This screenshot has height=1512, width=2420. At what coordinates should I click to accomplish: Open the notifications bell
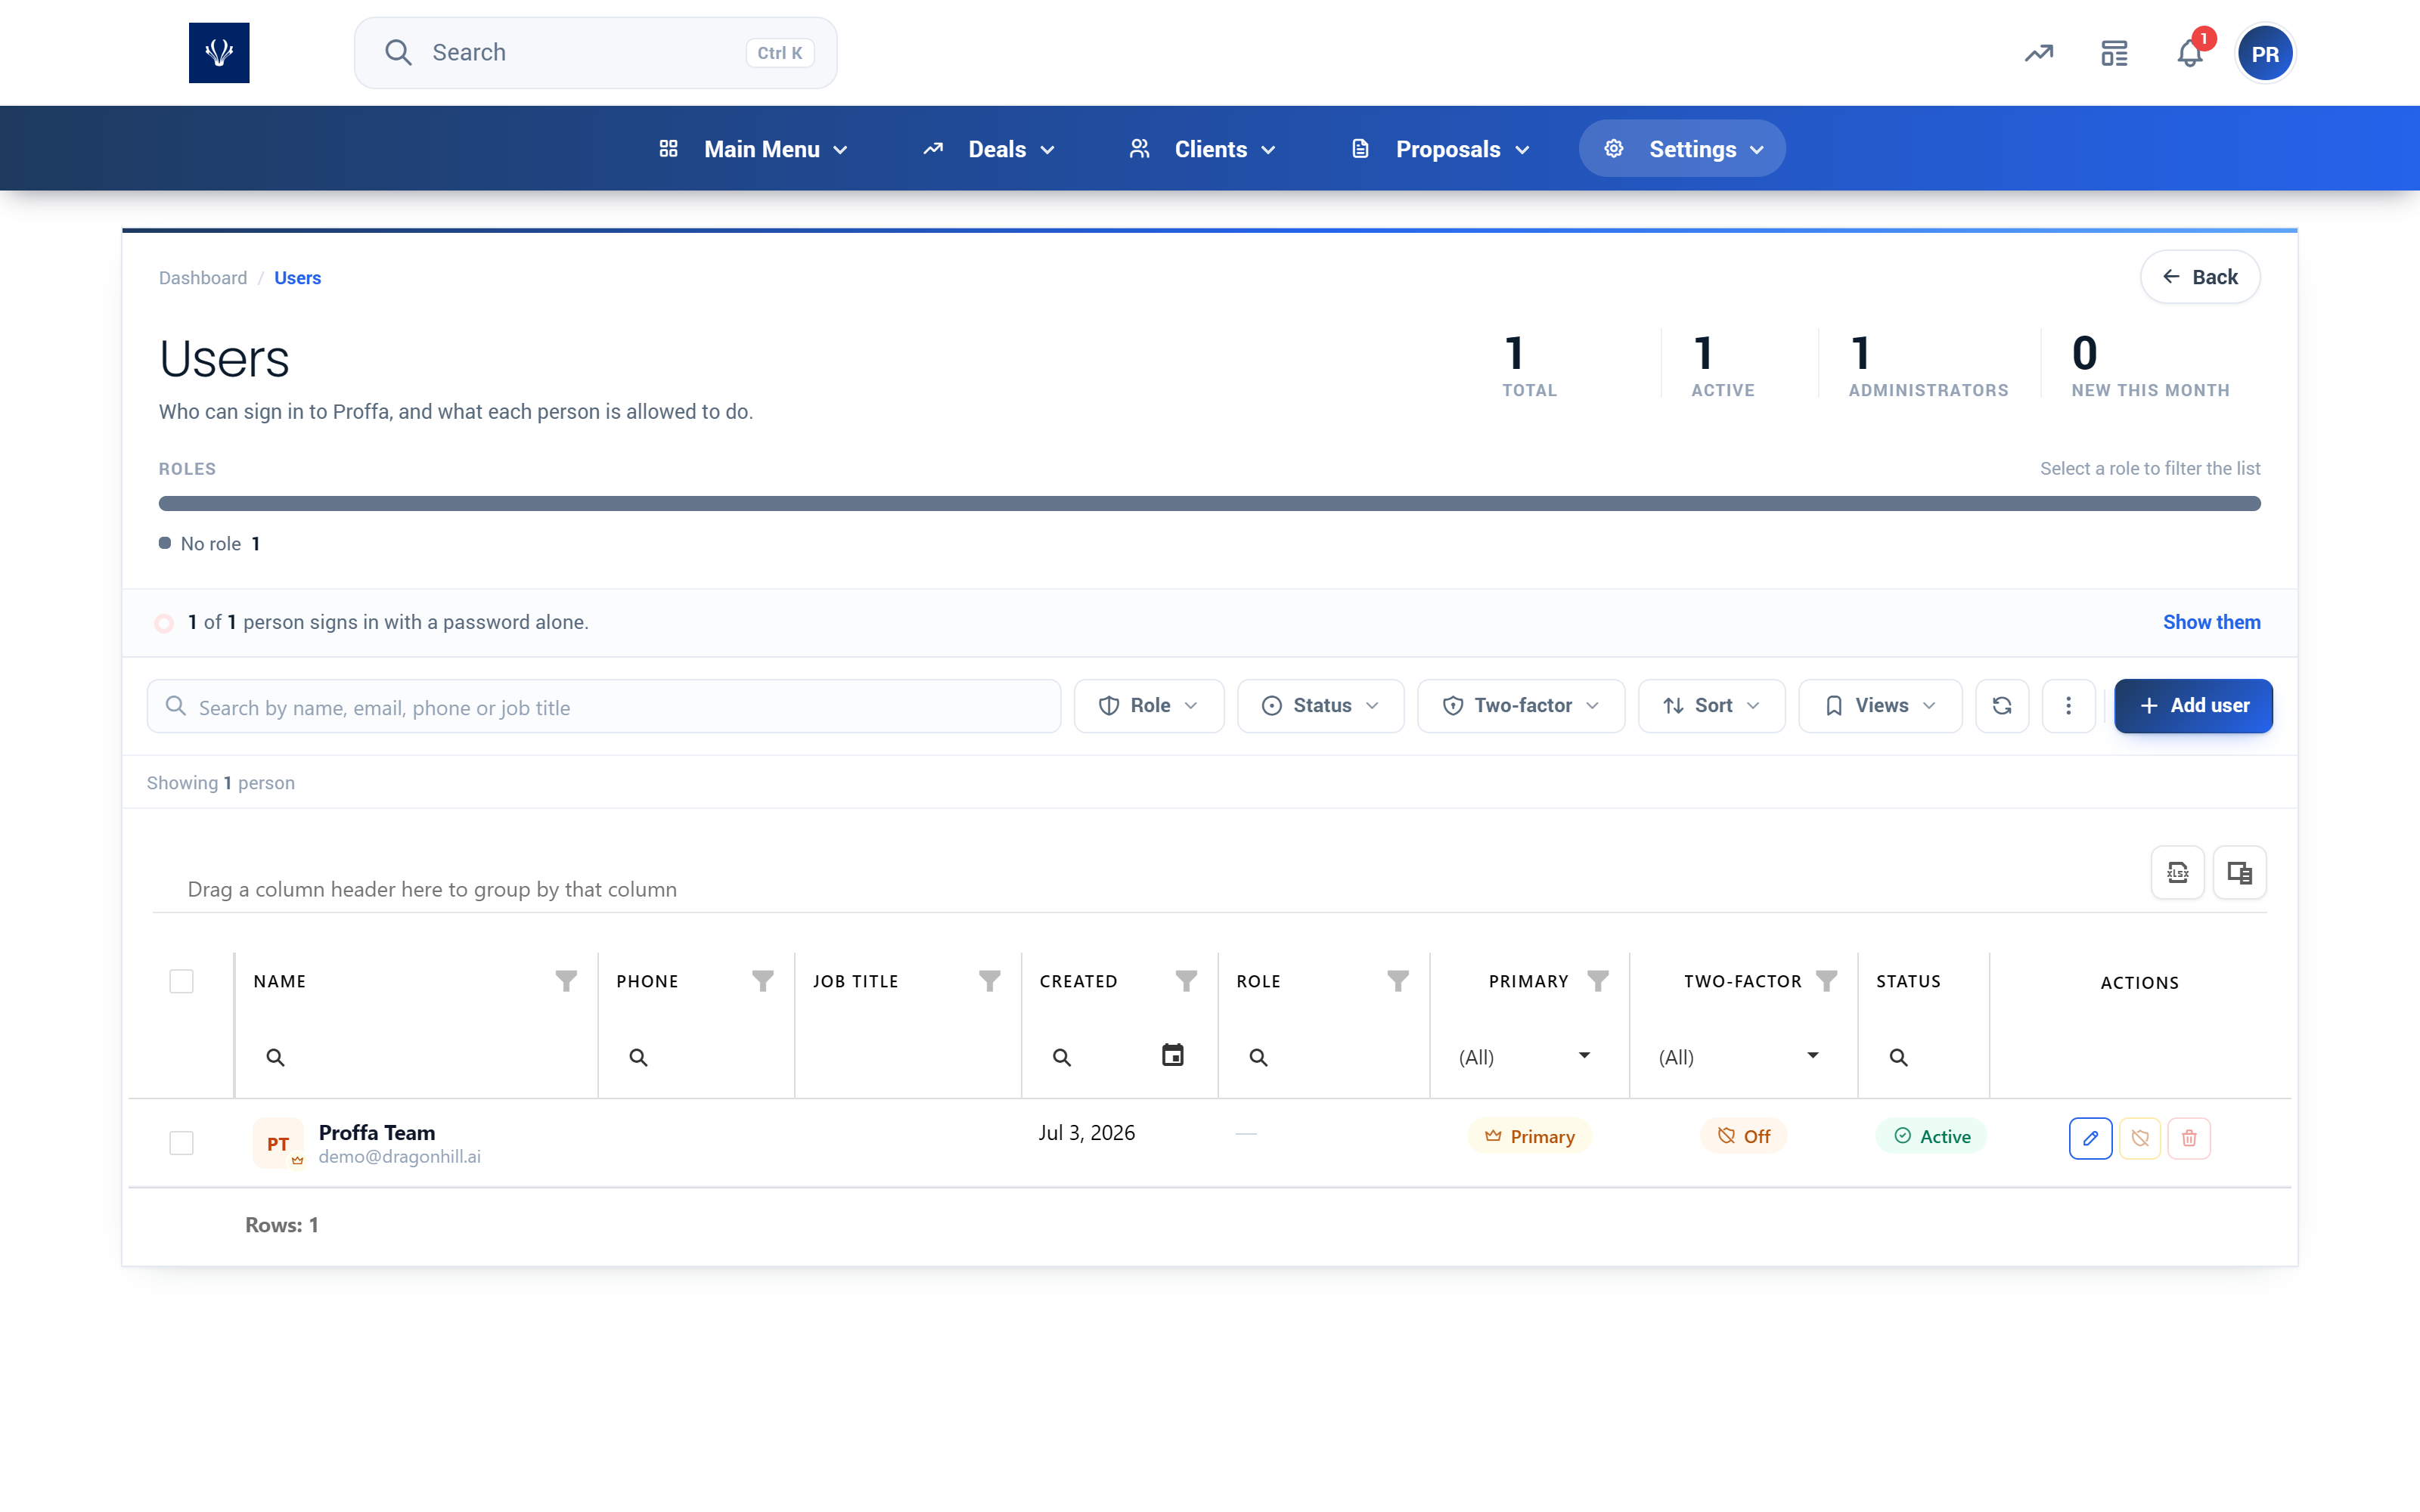point(2190,53)
